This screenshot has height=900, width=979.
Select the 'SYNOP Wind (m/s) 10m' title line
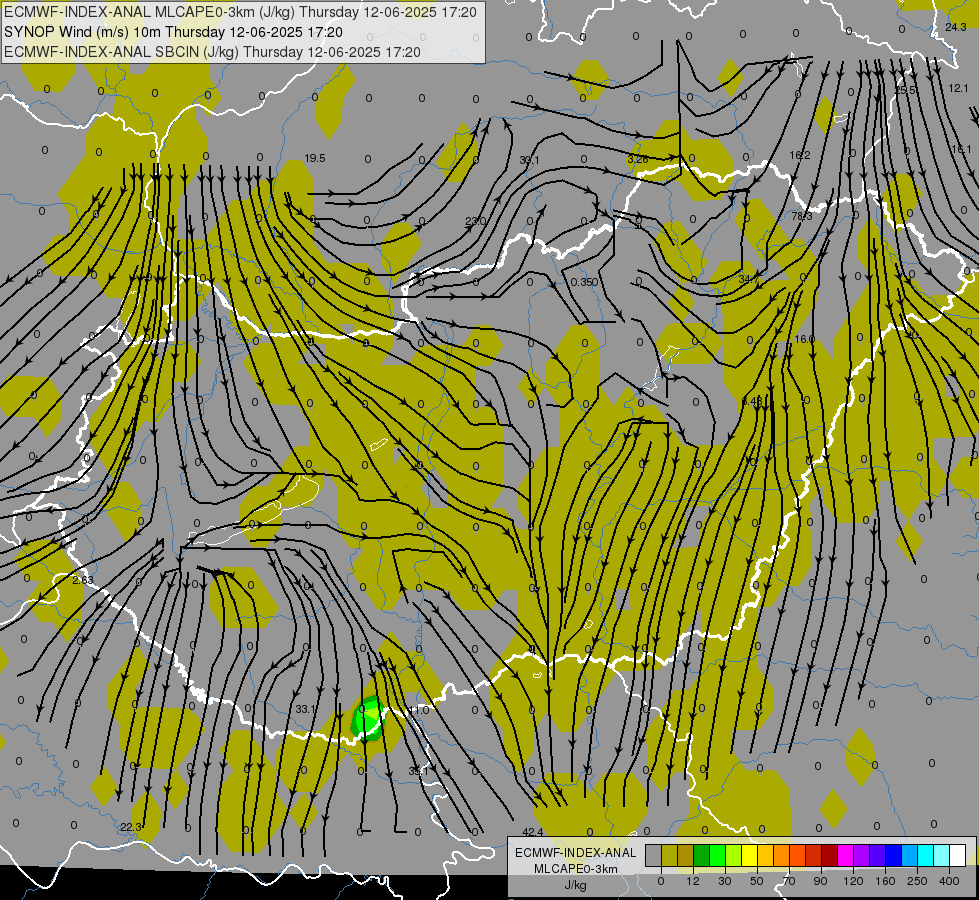pos(84,32)
